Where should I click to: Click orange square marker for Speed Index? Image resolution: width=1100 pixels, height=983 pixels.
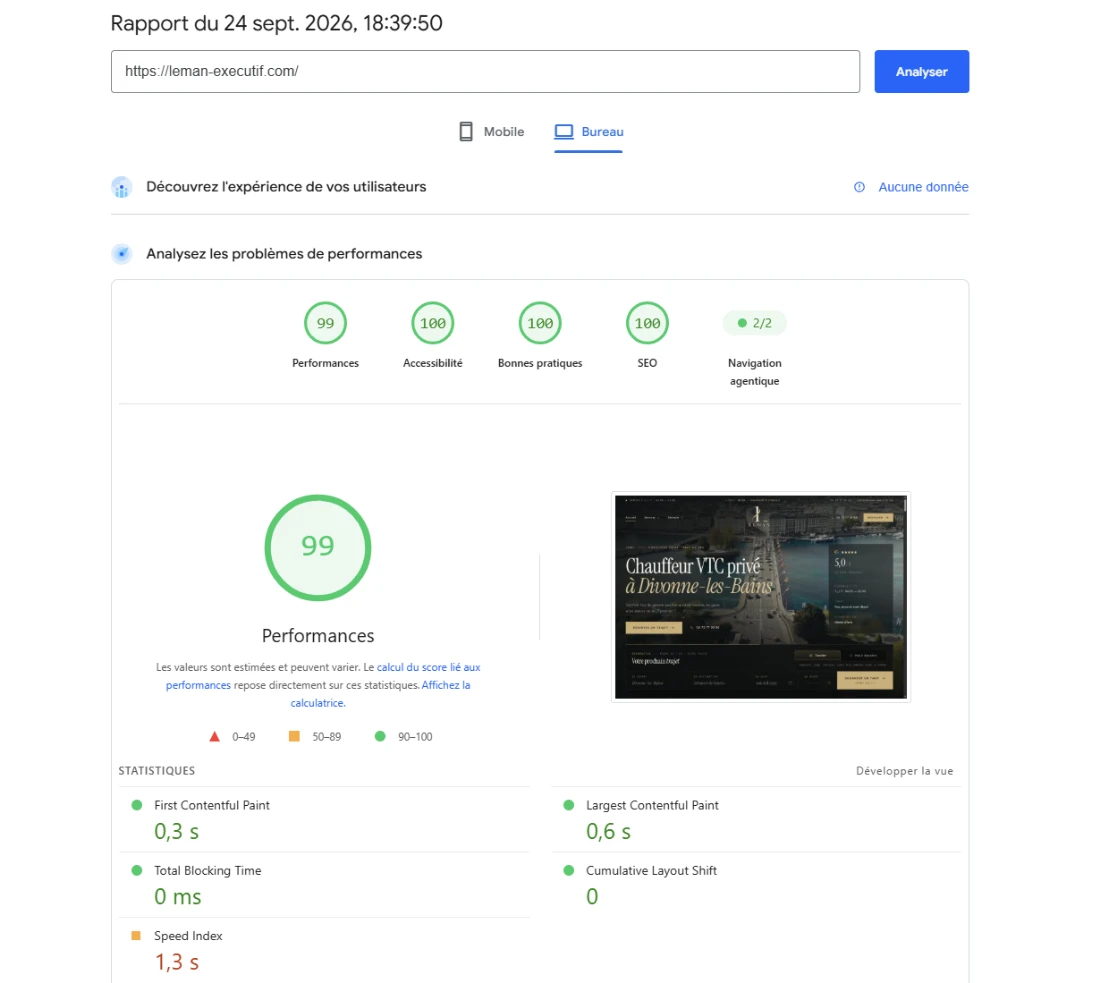tap(136, 935)
